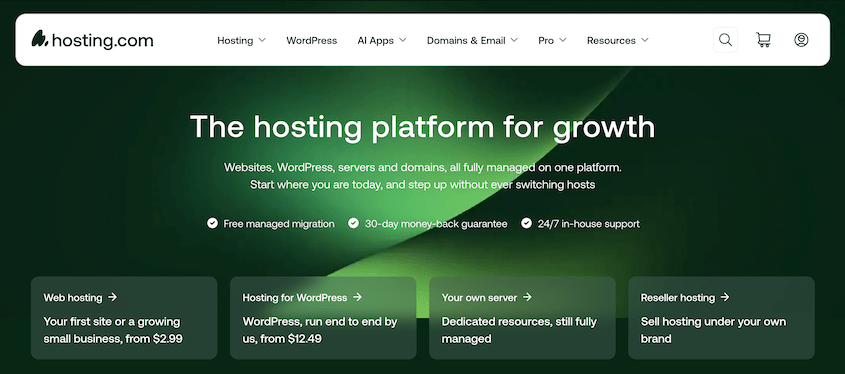The height and width of the screenshot is (374, 845).
Task: Click the 'Websites, WordPress, servers and domains' subtitle line
Action: pos(422,167)
